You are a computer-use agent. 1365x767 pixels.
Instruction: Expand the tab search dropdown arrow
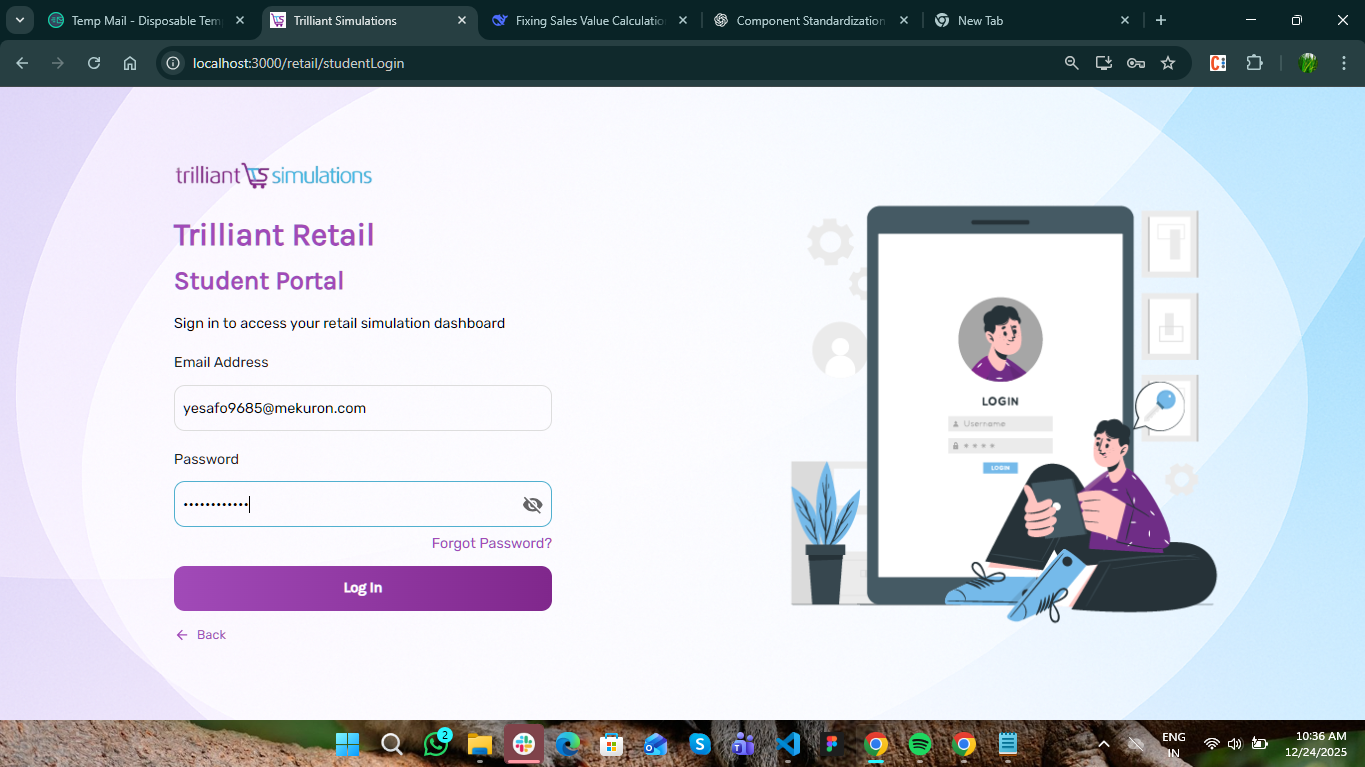point(20,20)
